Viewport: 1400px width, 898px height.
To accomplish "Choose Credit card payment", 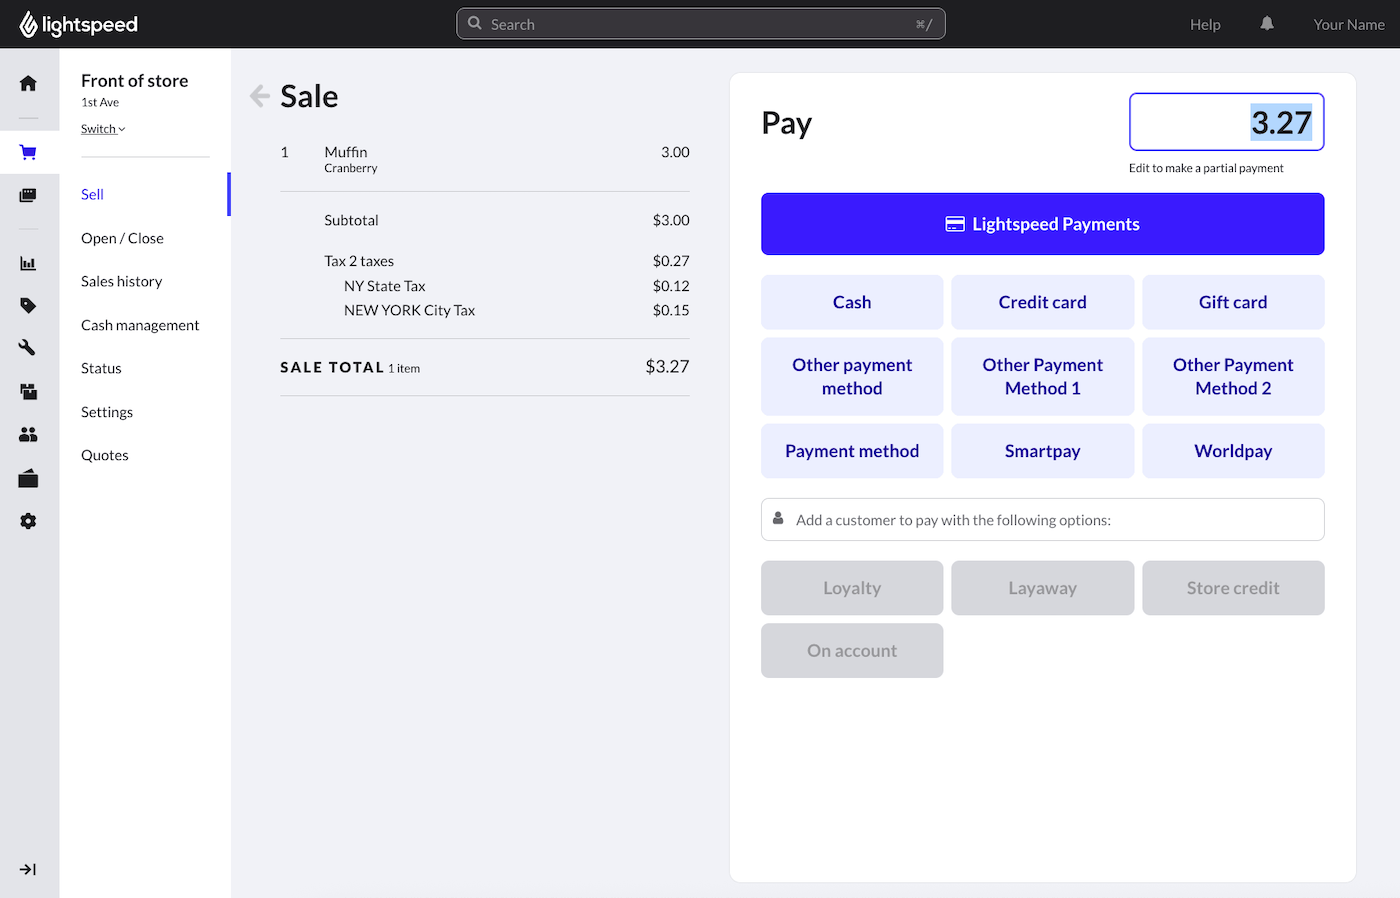I will [1043, 302].
